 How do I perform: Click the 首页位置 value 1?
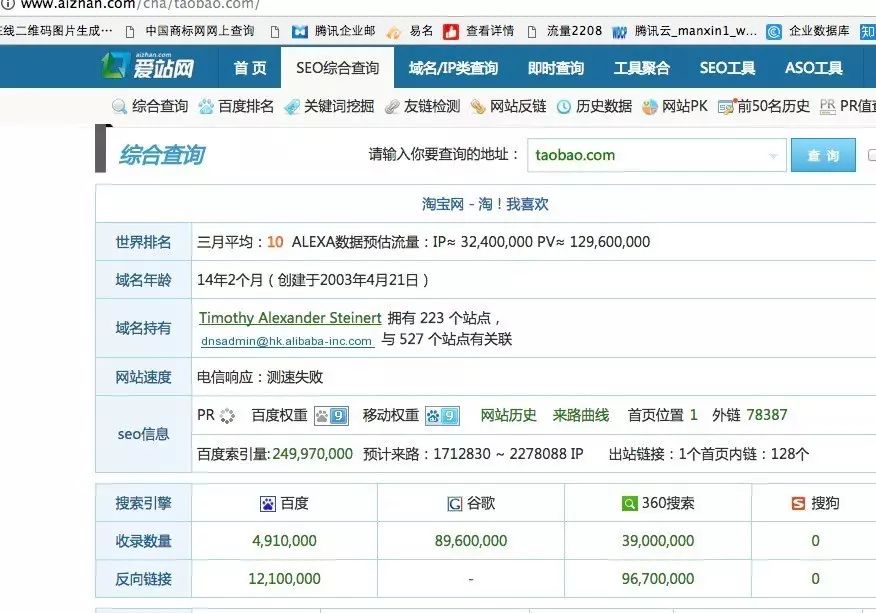click(x=694, y=415)
